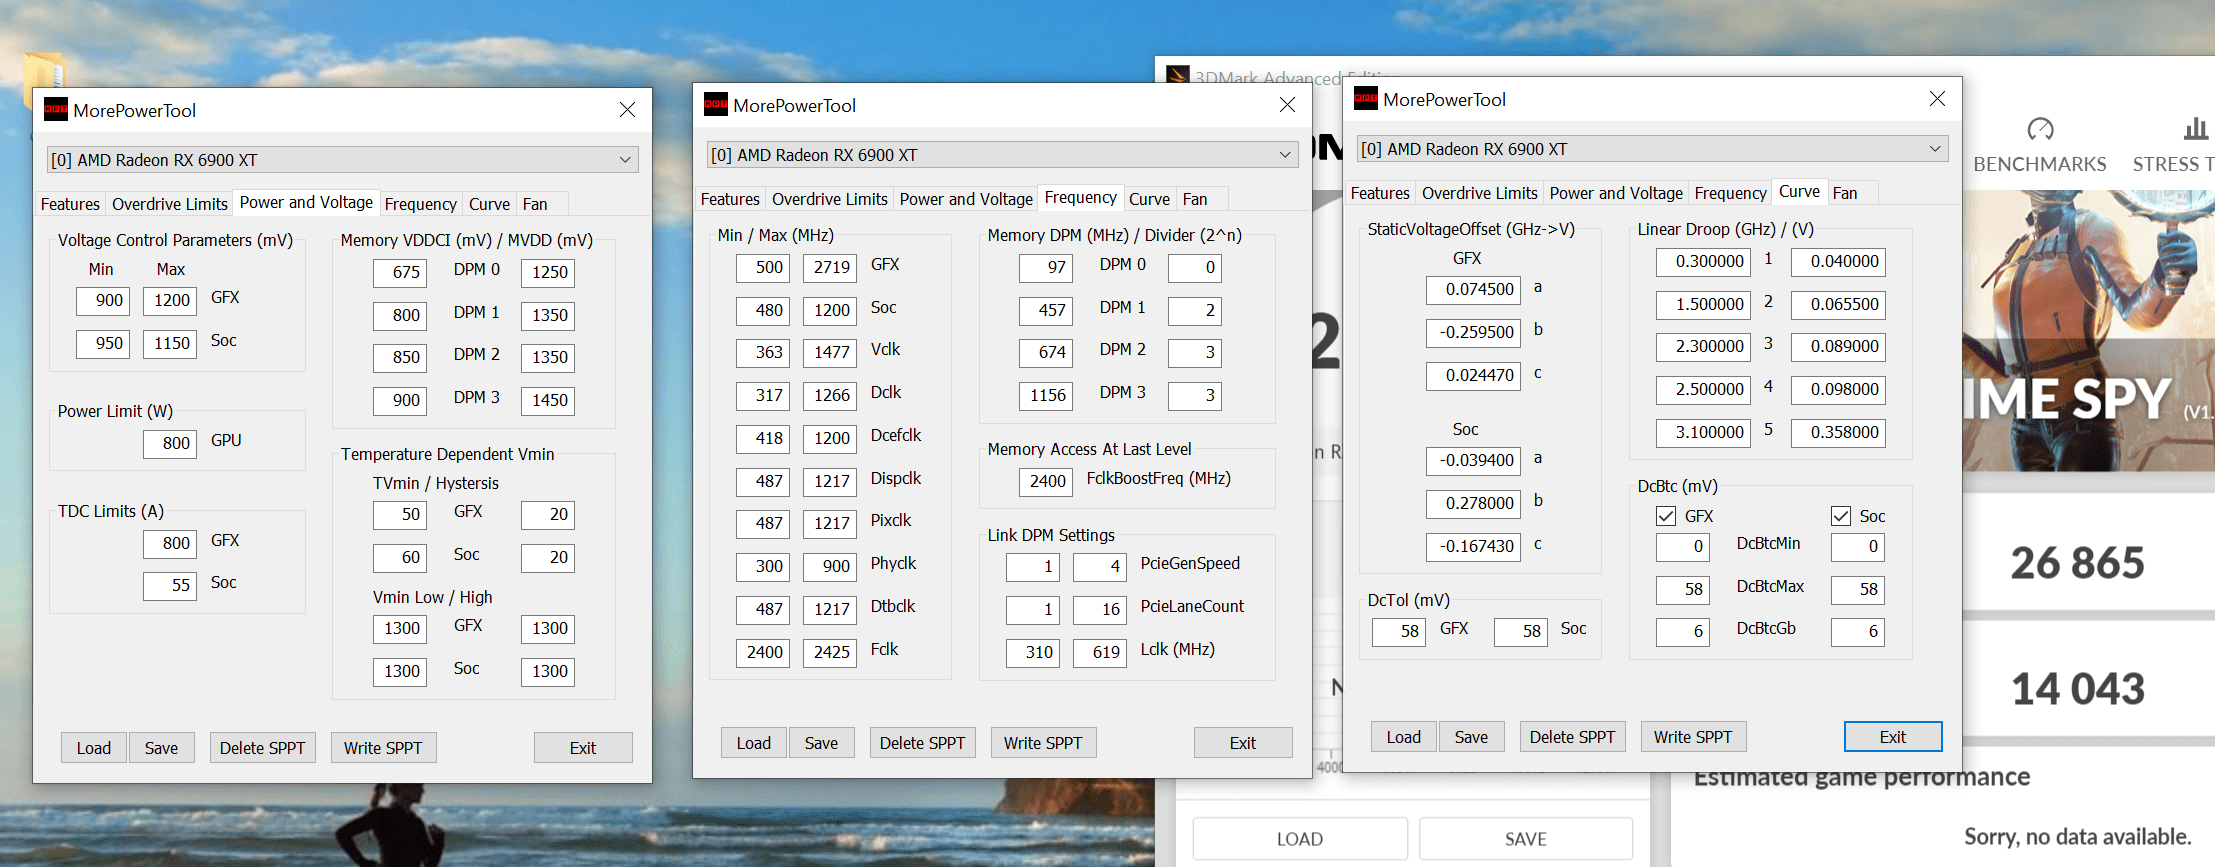Click Exit button in left window
Screen dimensions: 2215x867
583,748
